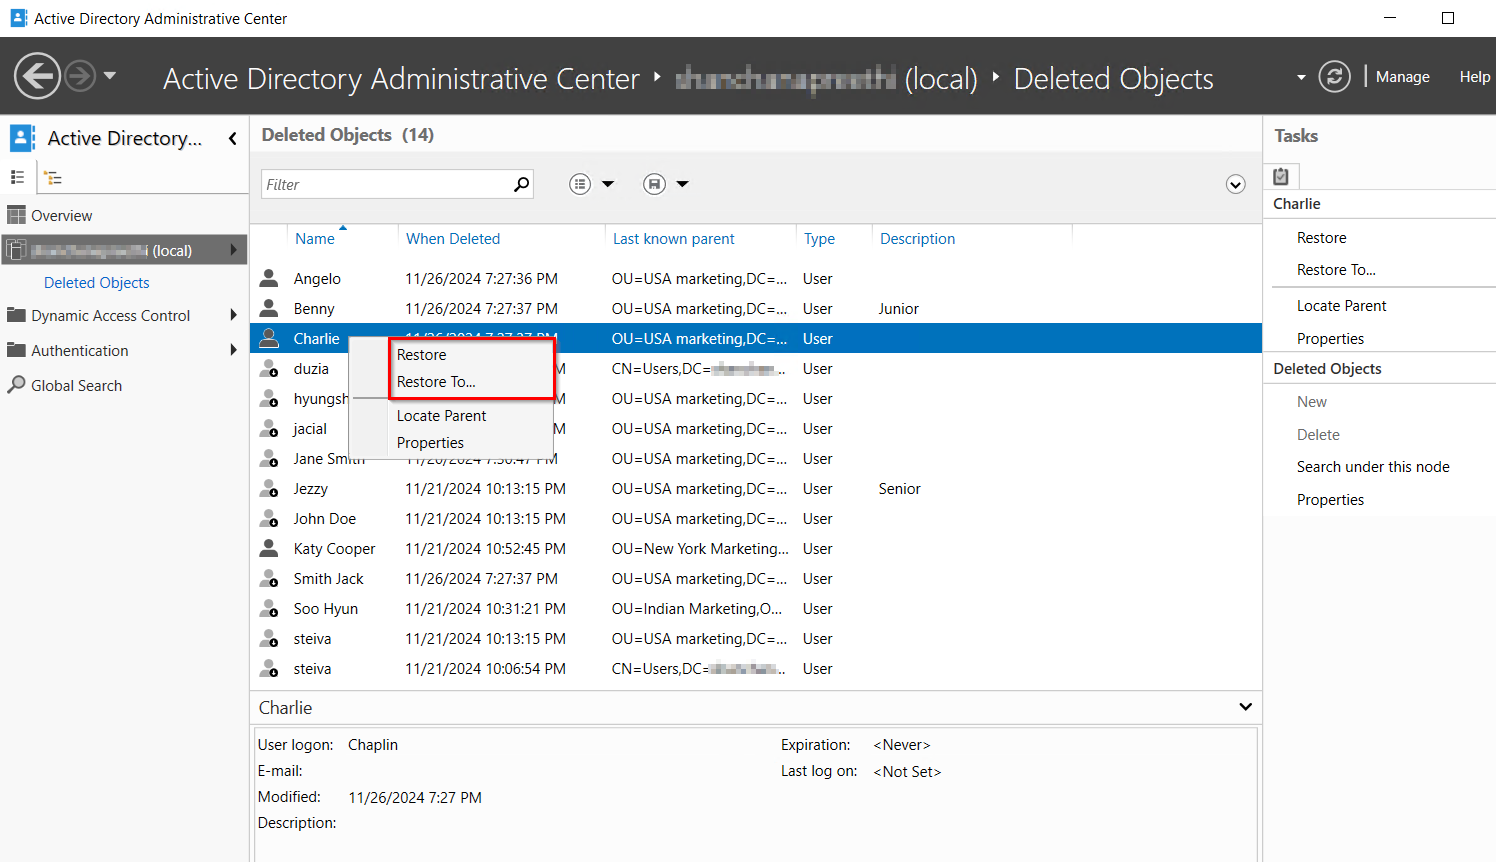
Task: Click the Add Navigation Nodes clipboard icon
Action: pyautogui.click(x=1281, y=175)
